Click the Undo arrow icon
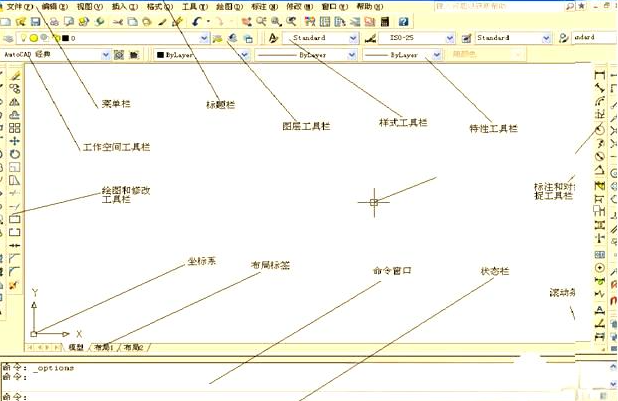Screen dimensions: 618x401 (197, 21)
